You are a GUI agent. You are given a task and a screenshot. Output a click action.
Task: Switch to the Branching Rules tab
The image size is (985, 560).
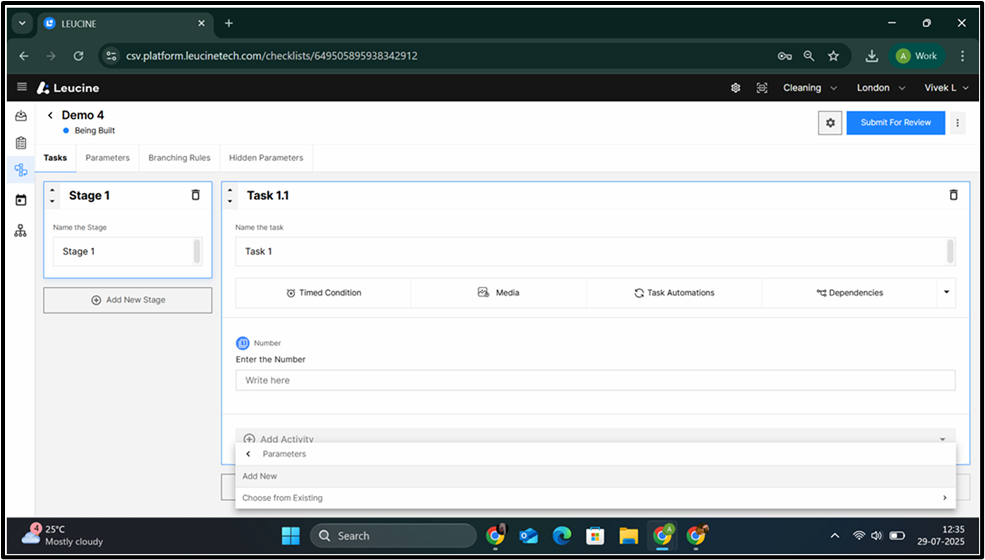(179, 158)
